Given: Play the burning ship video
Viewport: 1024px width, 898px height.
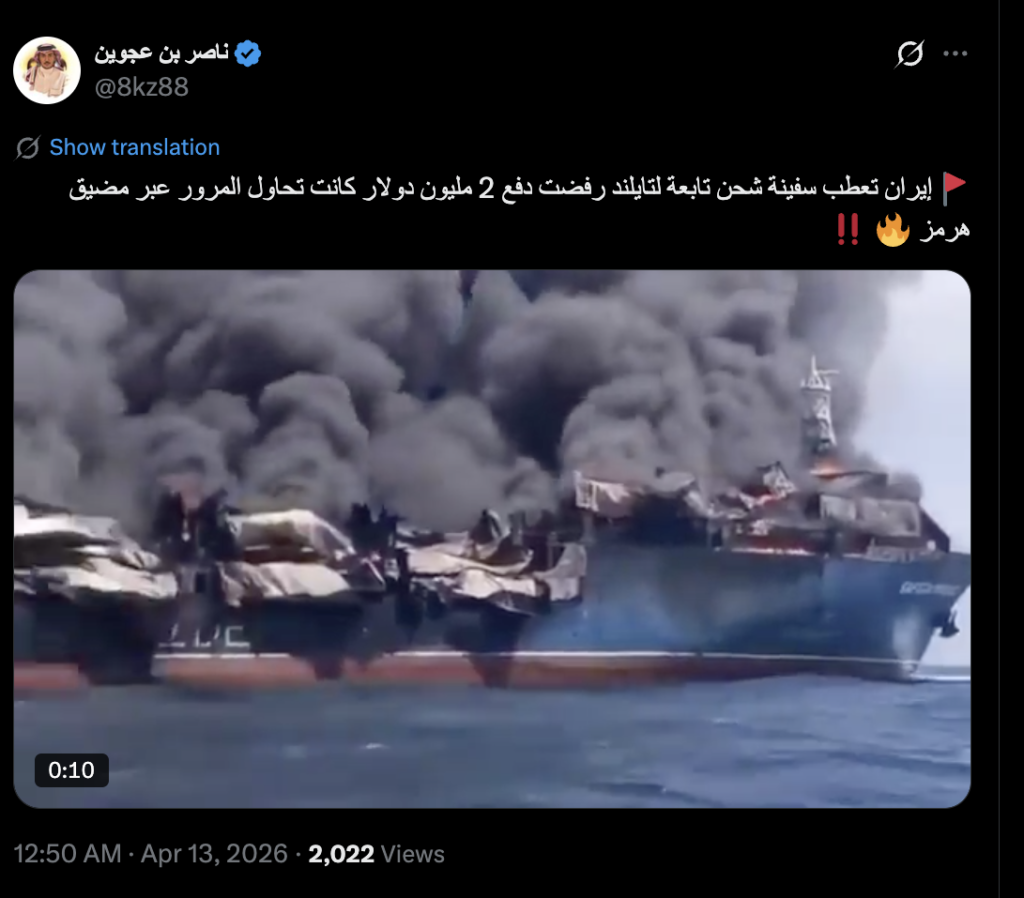Looking at the screenshot, I should tap(492, 539).
